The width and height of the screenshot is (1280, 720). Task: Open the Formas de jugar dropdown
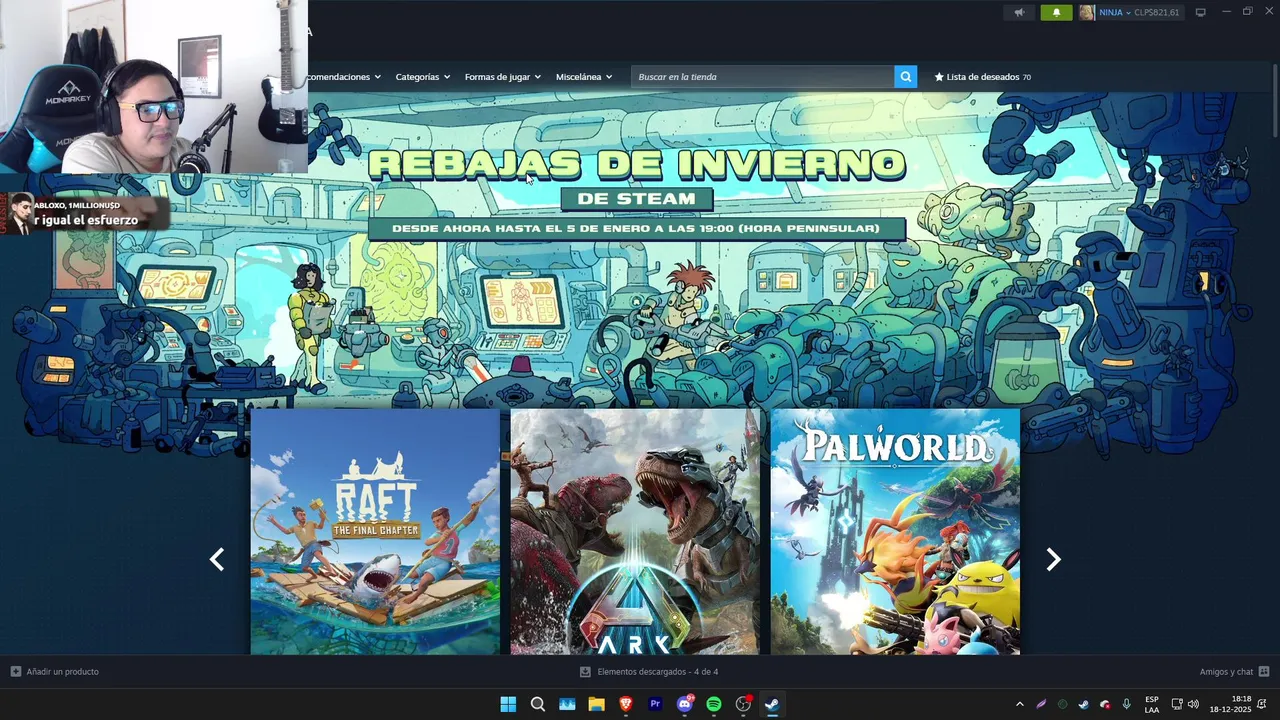pyautogui.click(x=503, y=77)
